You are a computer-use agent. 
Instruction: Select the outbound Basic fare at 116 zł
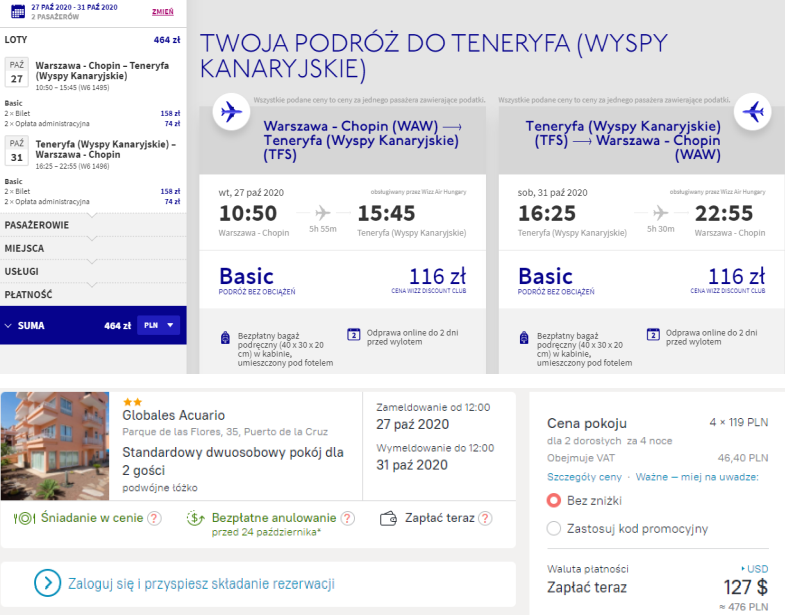(342, 279)
